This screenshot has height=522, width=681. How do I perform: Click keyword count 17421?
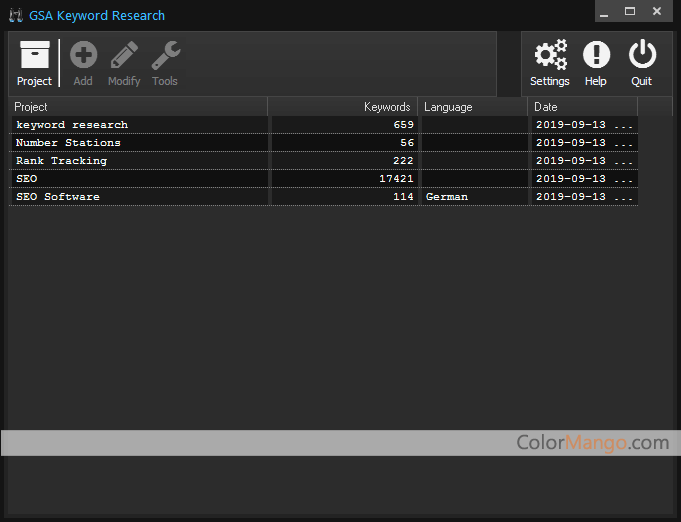click(x=396, y=179)
